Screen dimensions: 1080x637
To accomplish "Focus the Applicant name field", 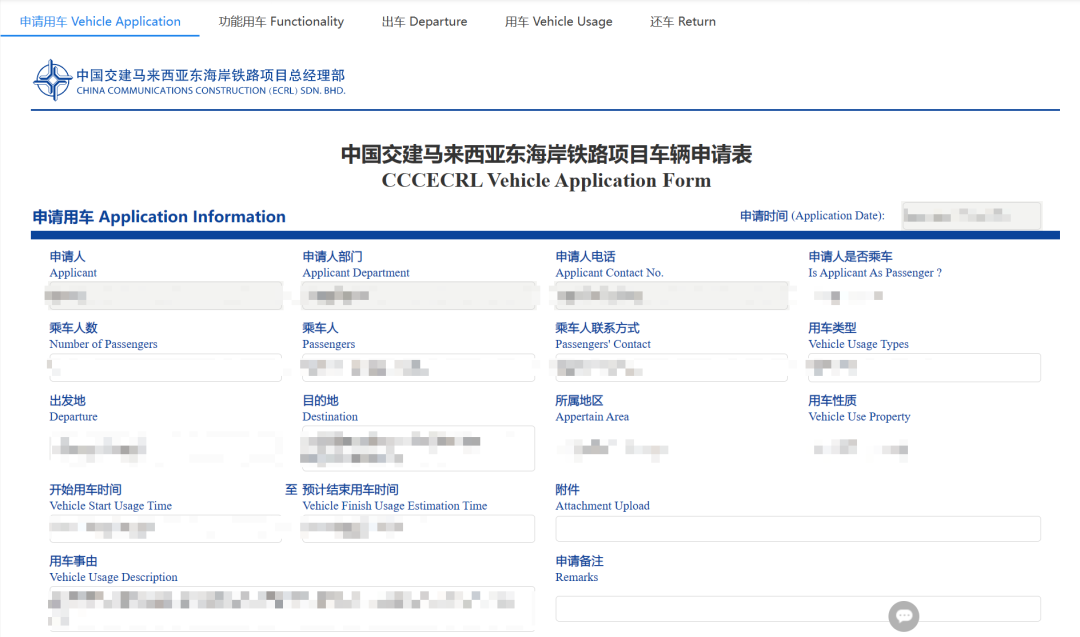I will point(165,295).
